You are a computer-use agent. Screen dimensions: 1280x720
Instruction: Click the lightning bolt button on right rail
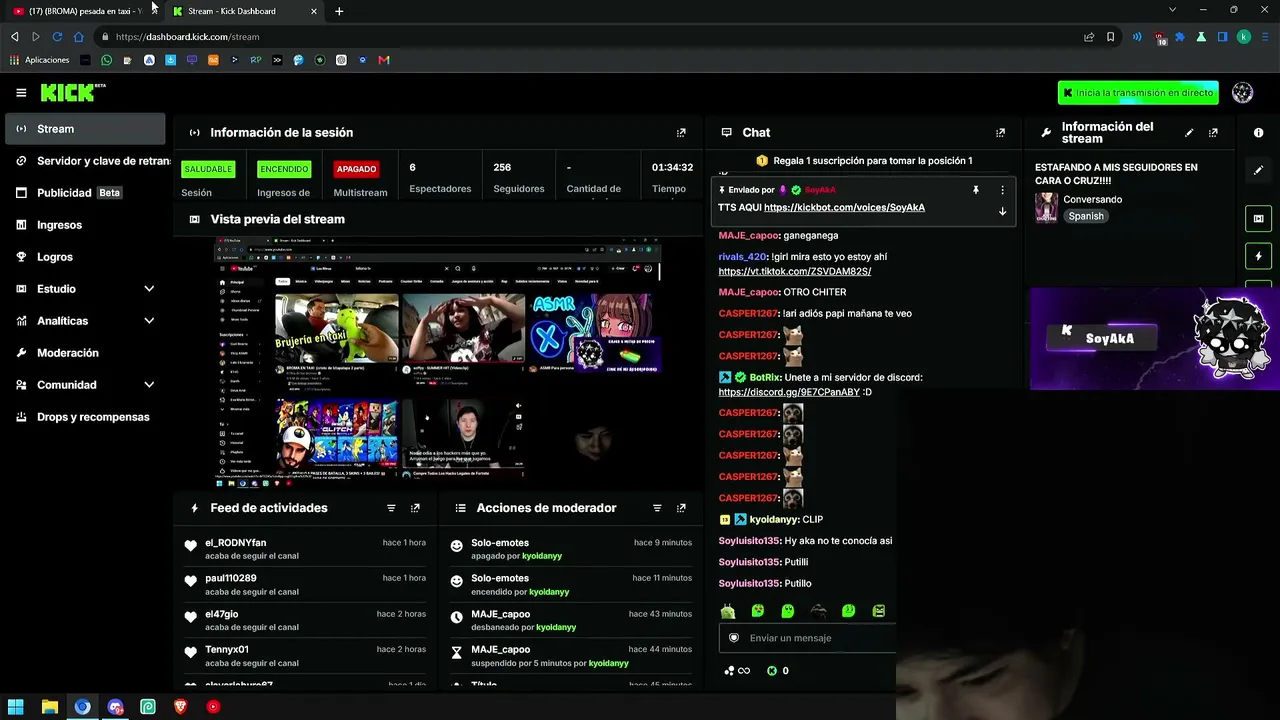tap(1258, 256)
